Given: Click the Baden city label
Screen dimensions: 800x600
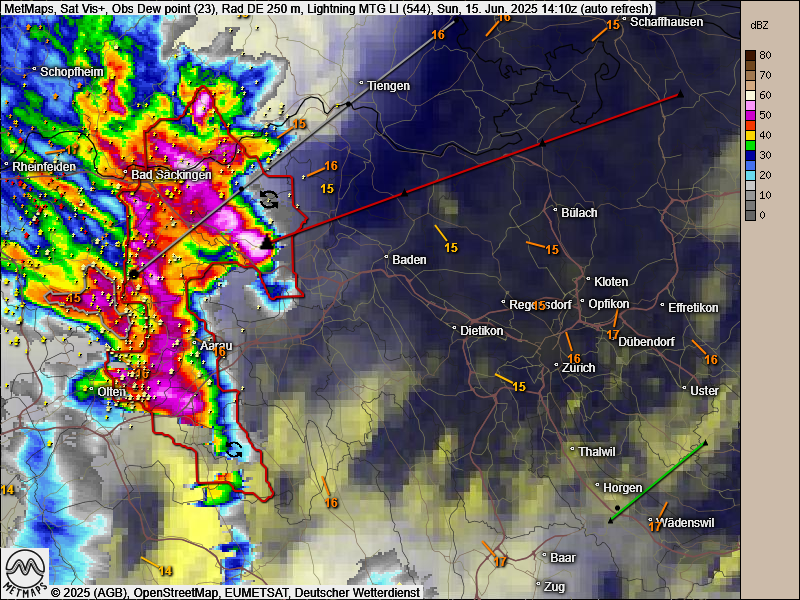Looking at the screenshot, I should click(x=409, y=260).
